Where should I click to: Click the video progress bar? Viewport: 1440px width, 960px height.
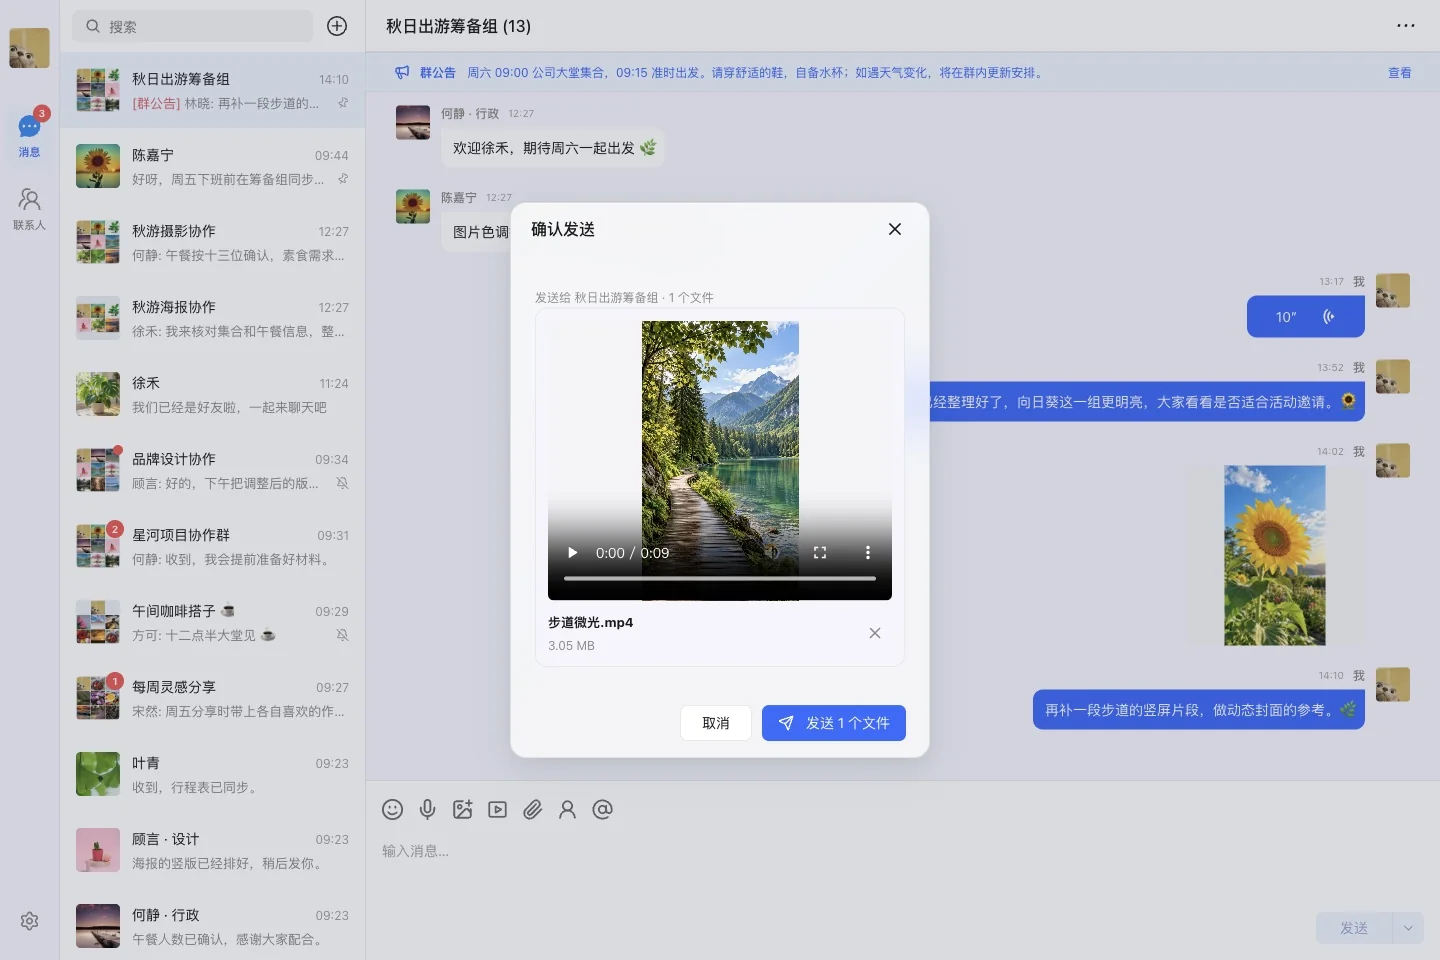(x=720, y=578)
